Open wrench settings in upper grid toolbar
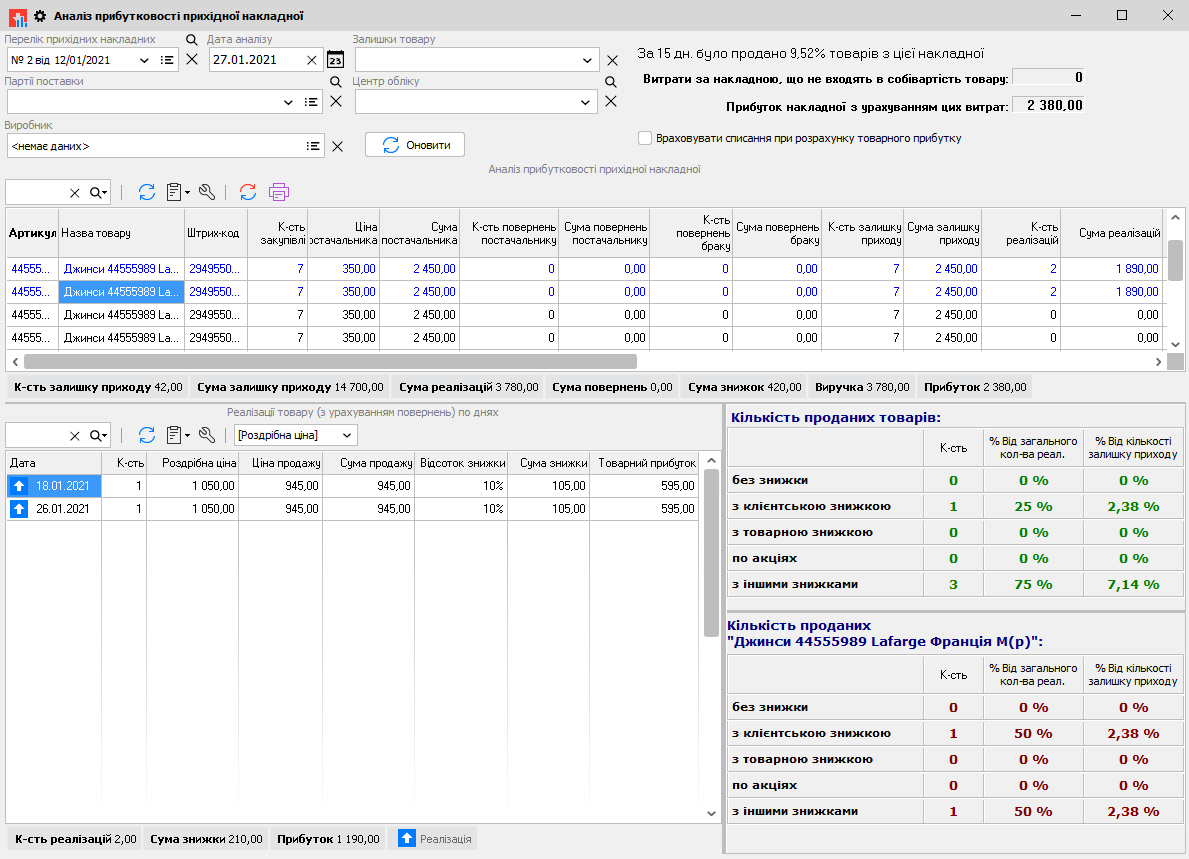 coord(207,192)
